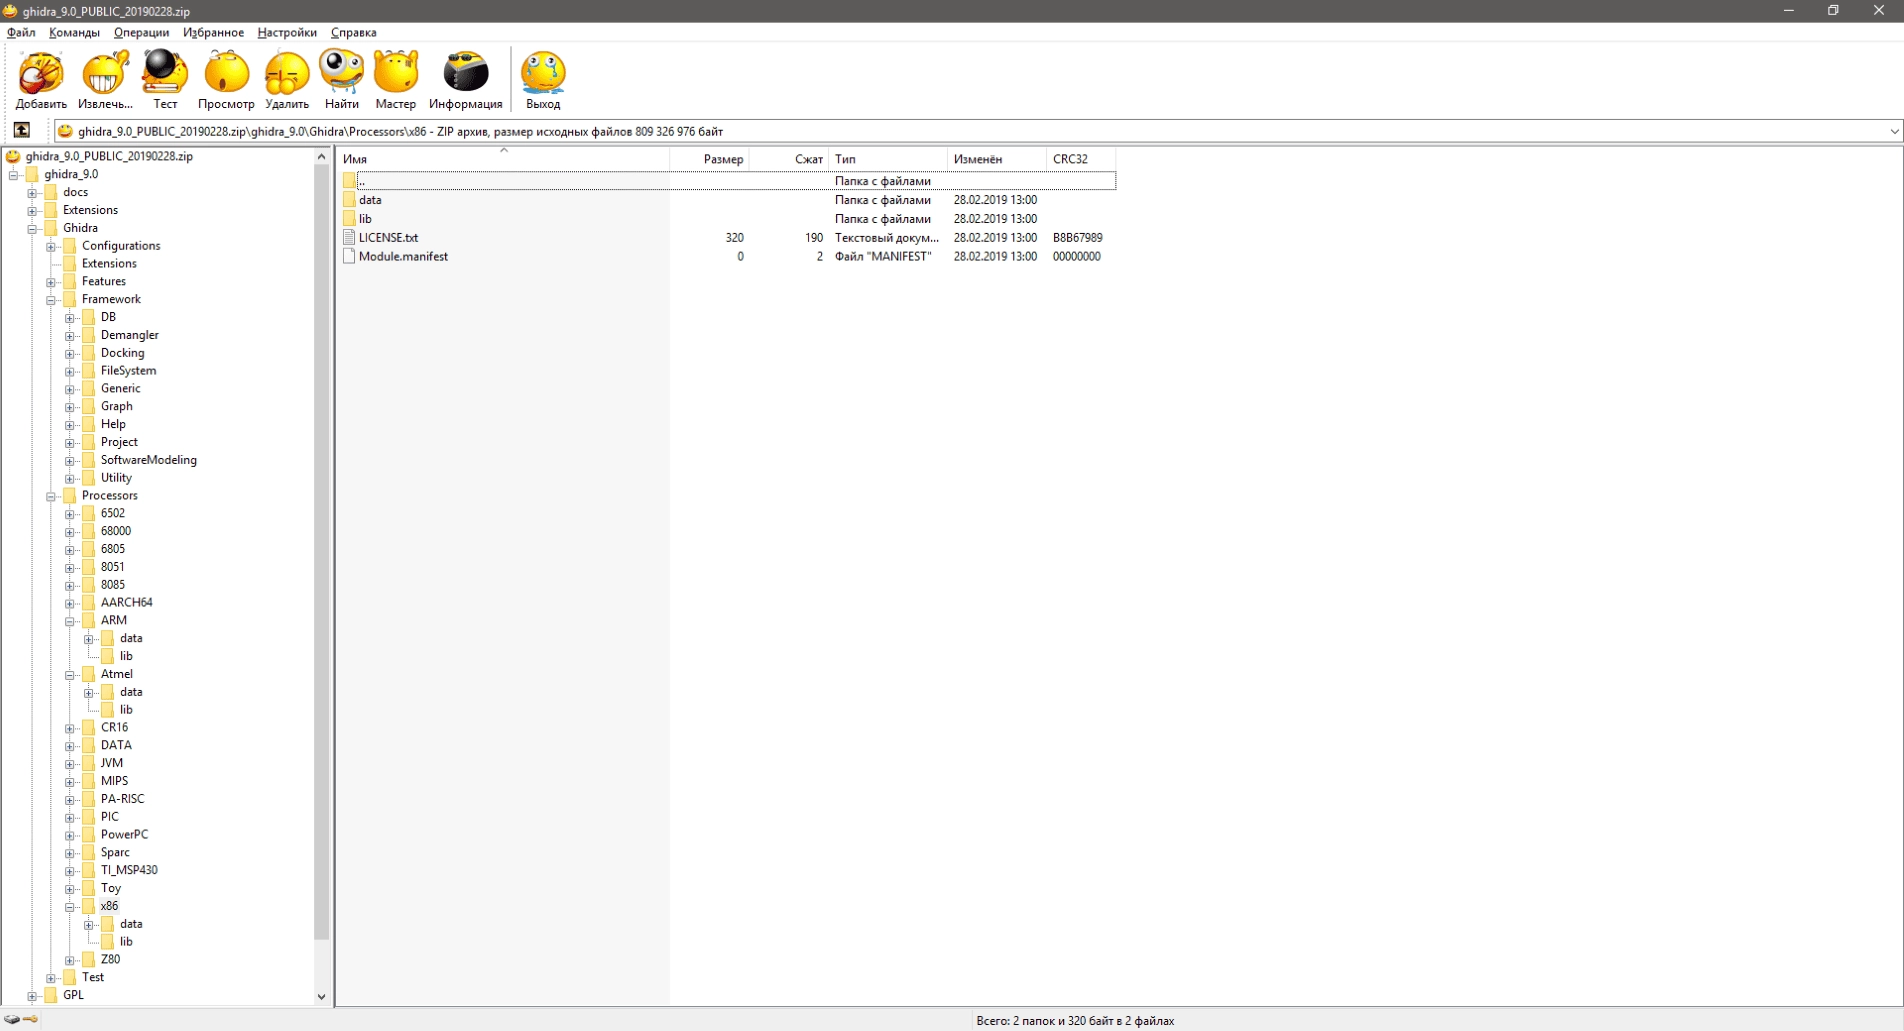
Task: Expand the MIPS tree node
Action: 70,782
